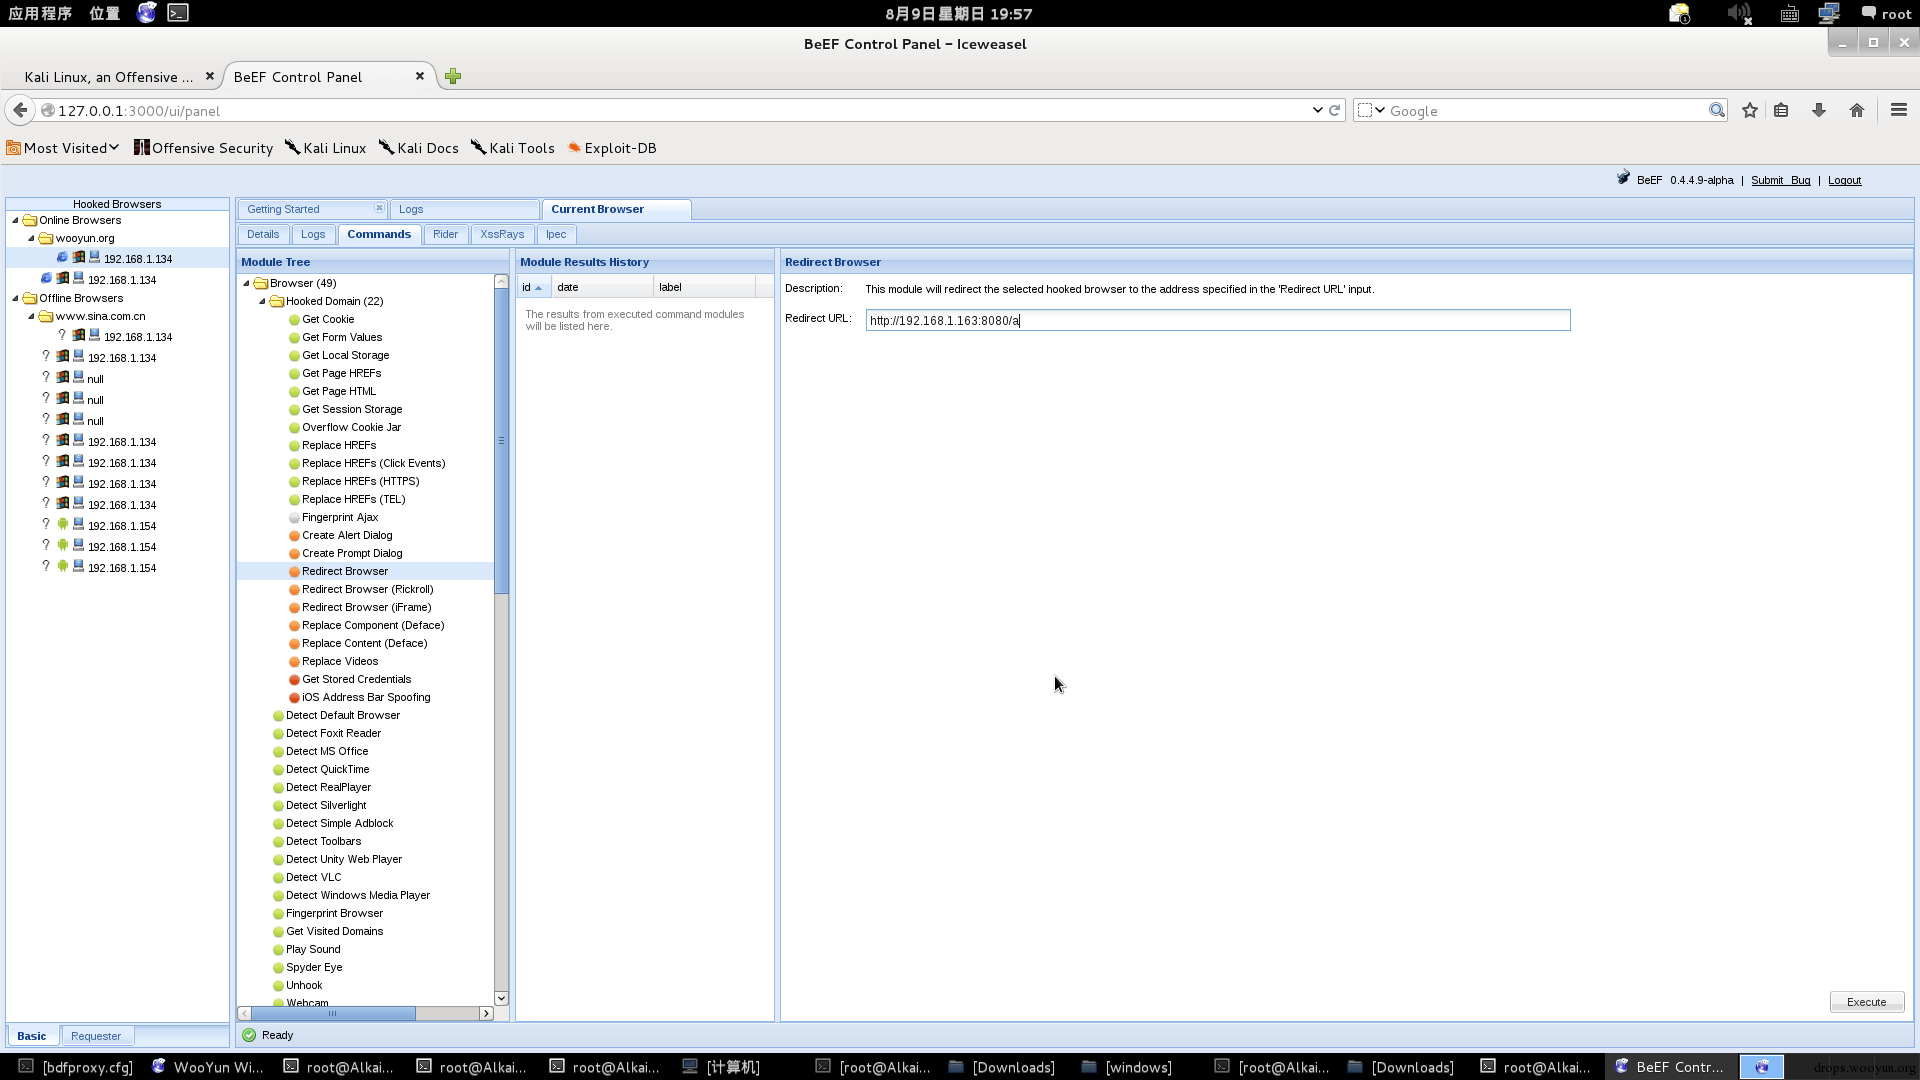Viewport: 1920px width, 1080px height.
Task: Click the search magnifier icon
Action: pos(1717,110)
